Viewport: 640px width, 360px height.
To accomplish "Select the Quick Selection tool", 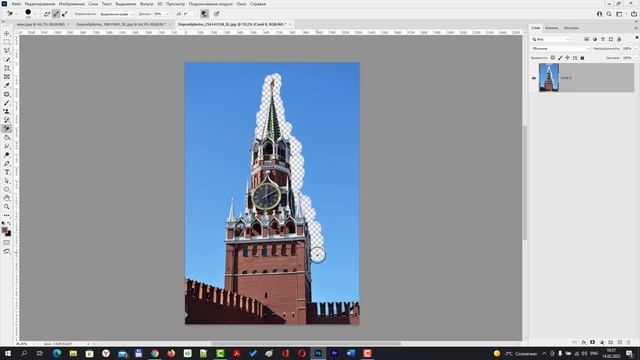I will pos(7,60).
